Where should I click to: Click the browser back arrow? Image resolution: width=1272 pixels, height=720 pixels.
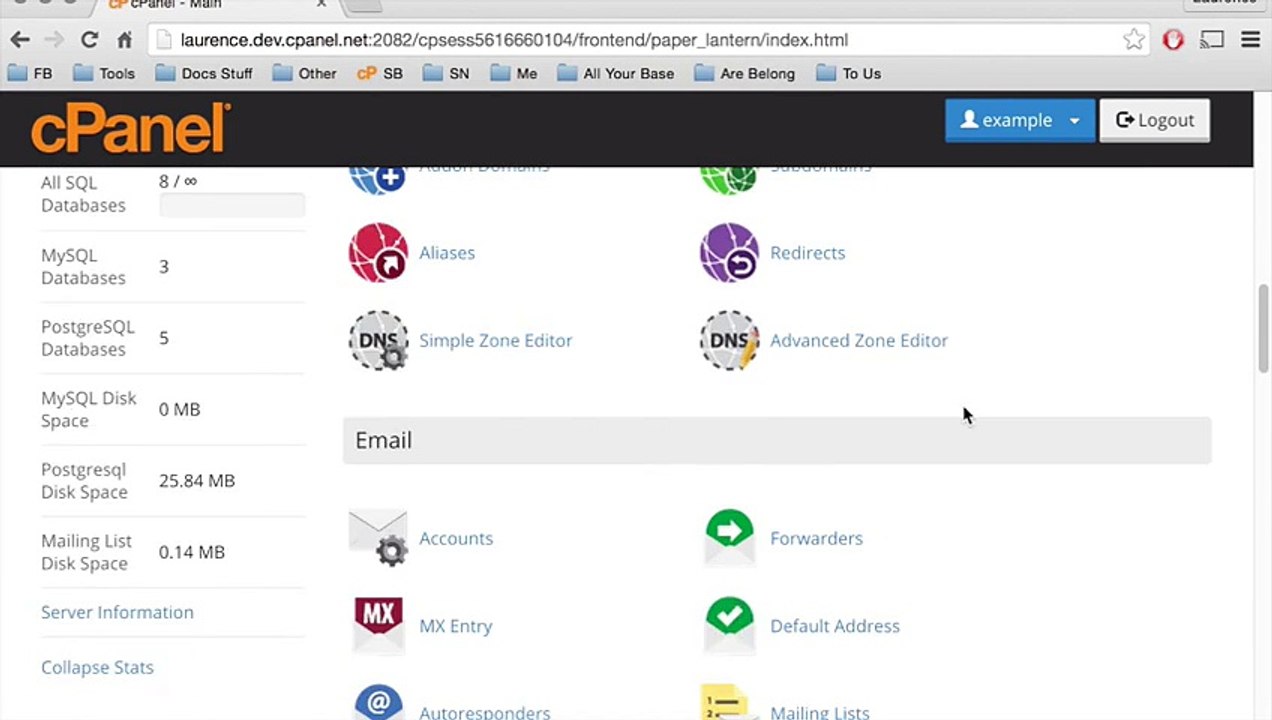pyautogui.click(x=20, y=40)
